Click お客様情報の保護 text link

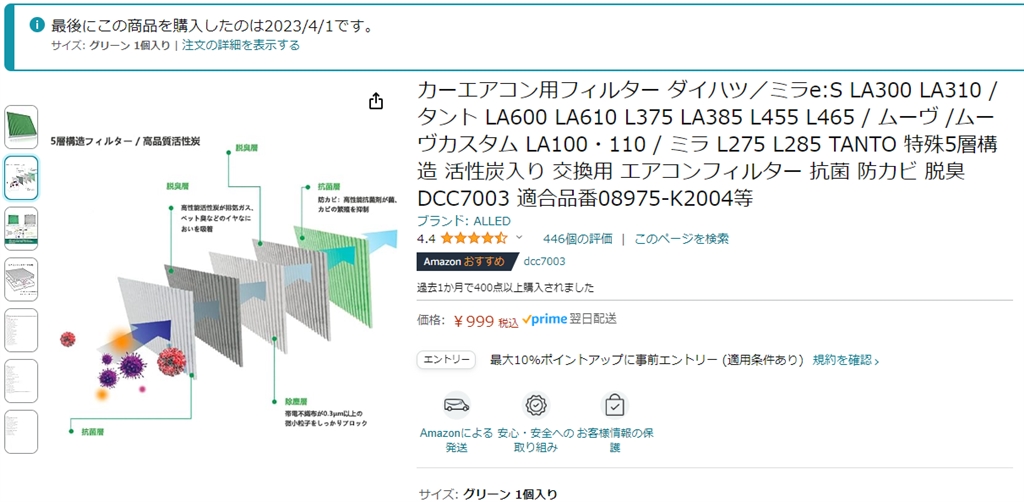click(615, 441)
